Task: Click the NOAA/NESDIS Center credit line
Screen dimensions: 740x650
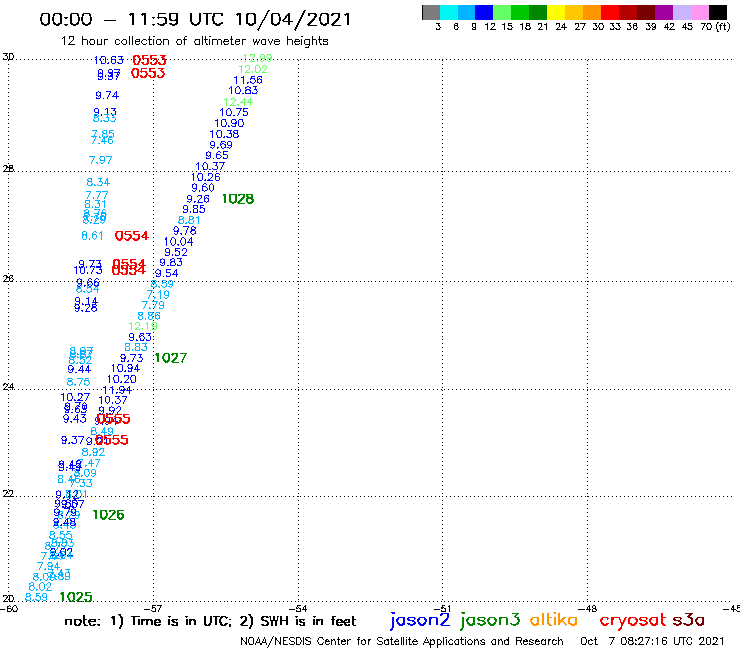Action: click(402, 641)
